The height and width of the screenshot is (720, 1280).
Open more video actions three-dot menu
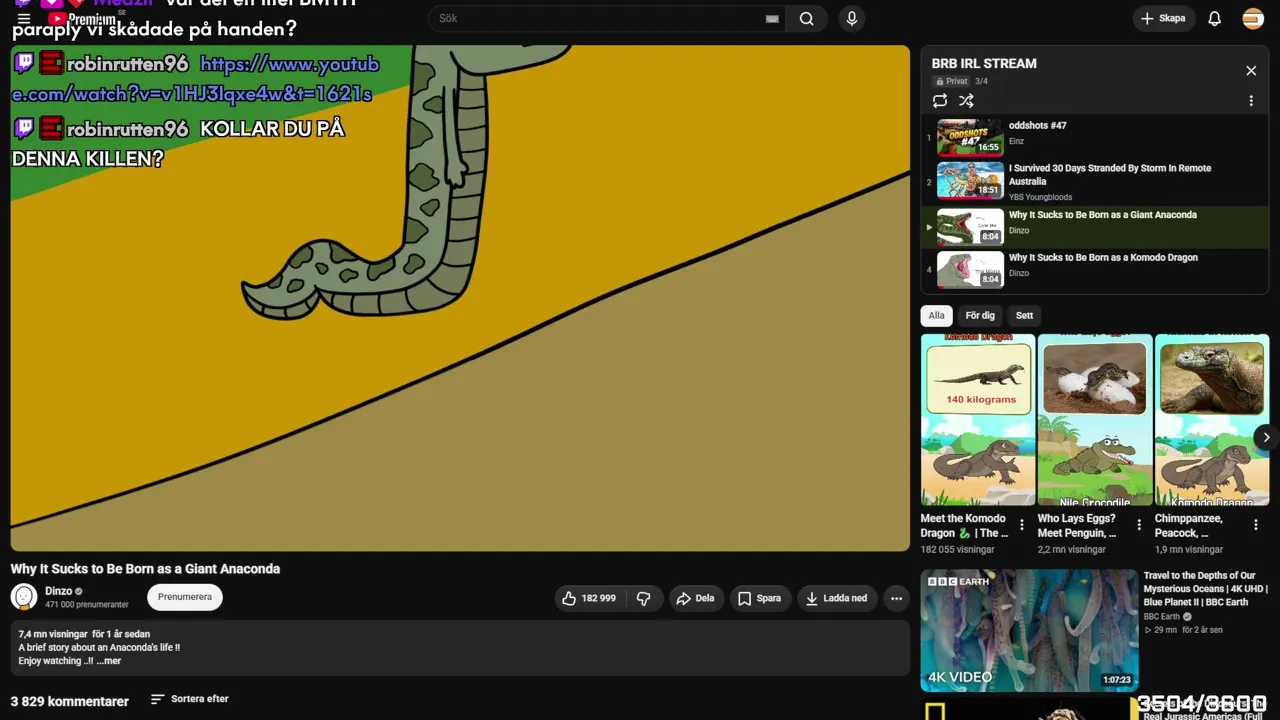coord(896,598)
